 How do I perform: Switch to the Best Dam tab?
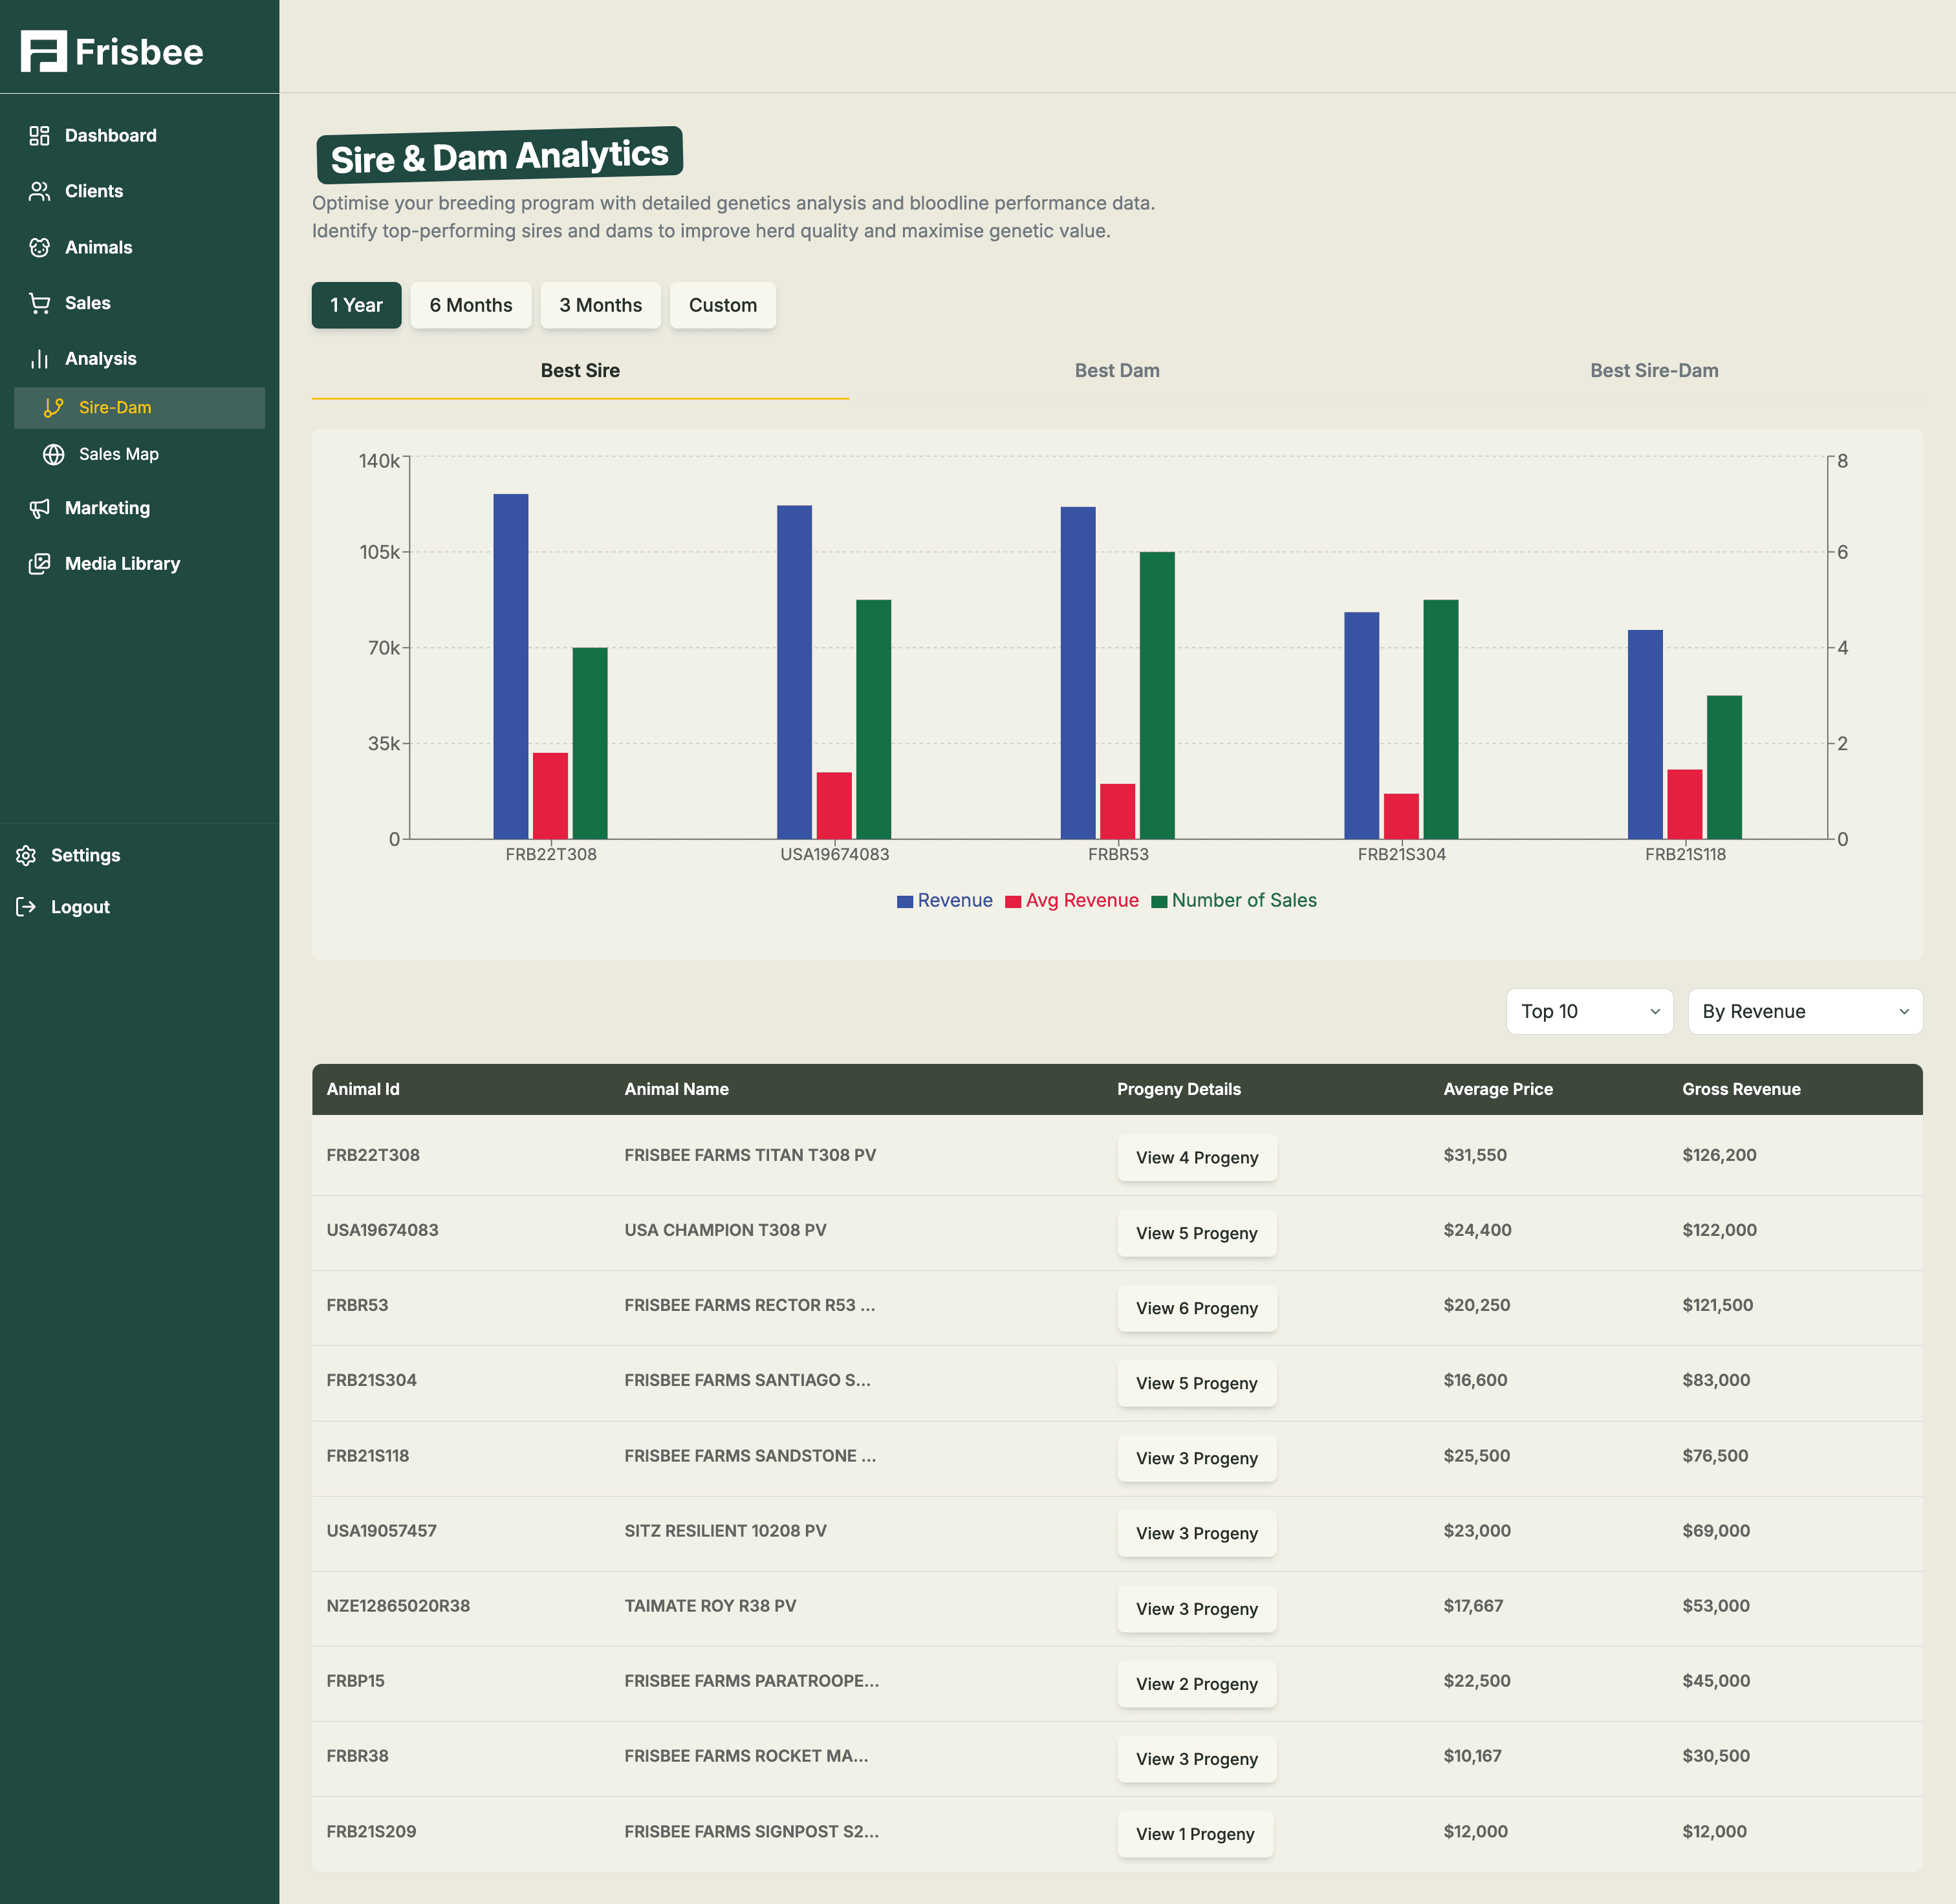point(1116,370)
